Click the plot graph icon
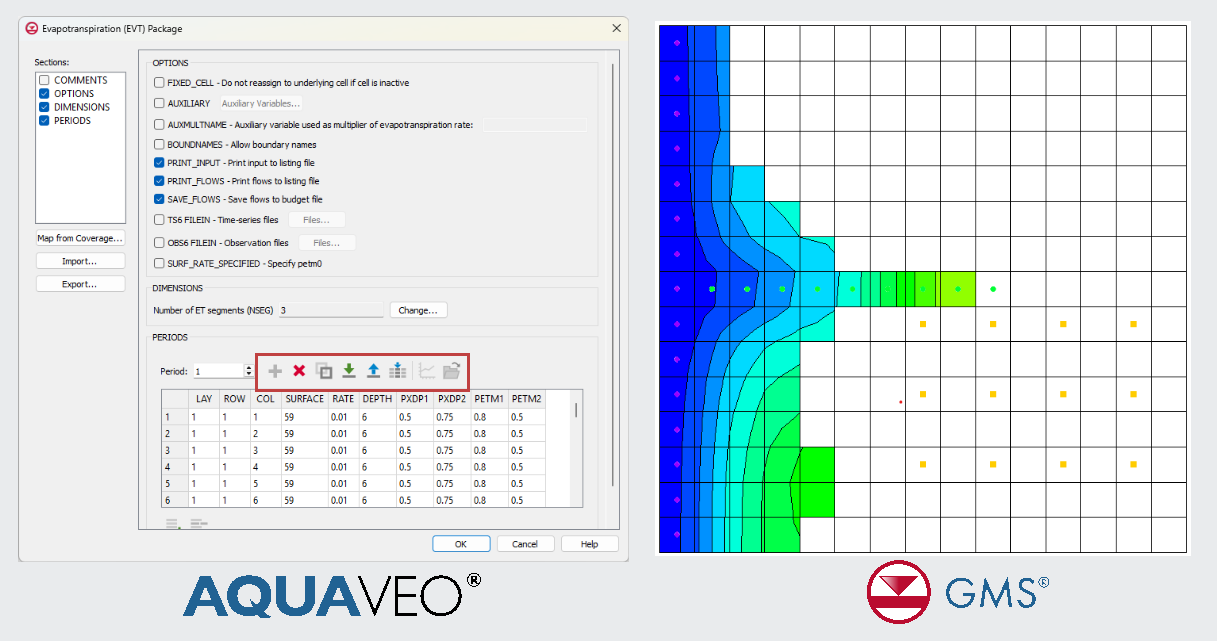1217x641 pixels. tap(427, 371)
